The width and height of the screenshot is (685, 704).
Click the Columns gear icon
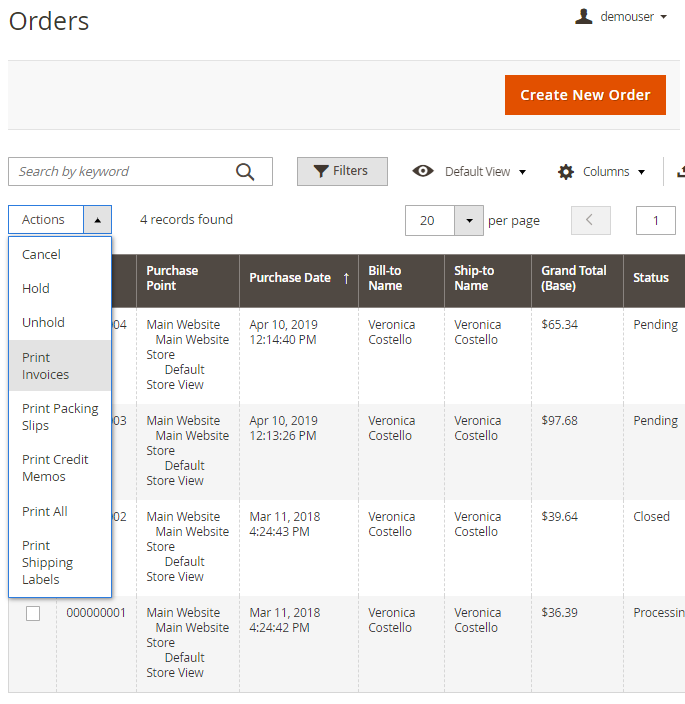click(x=566, y=172)
